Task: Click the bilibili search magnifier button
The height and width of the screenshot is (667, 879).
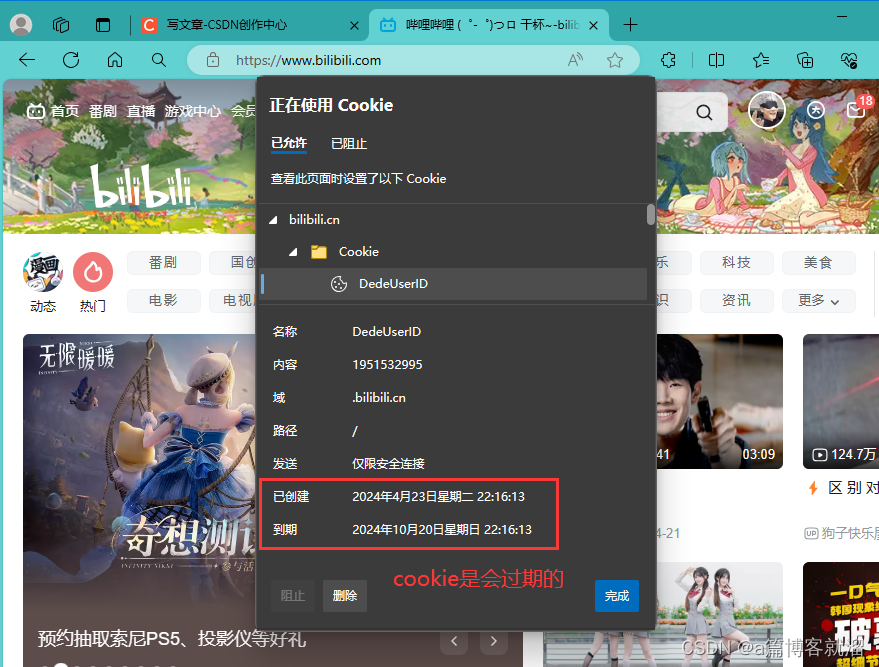Action: [705, 112]
